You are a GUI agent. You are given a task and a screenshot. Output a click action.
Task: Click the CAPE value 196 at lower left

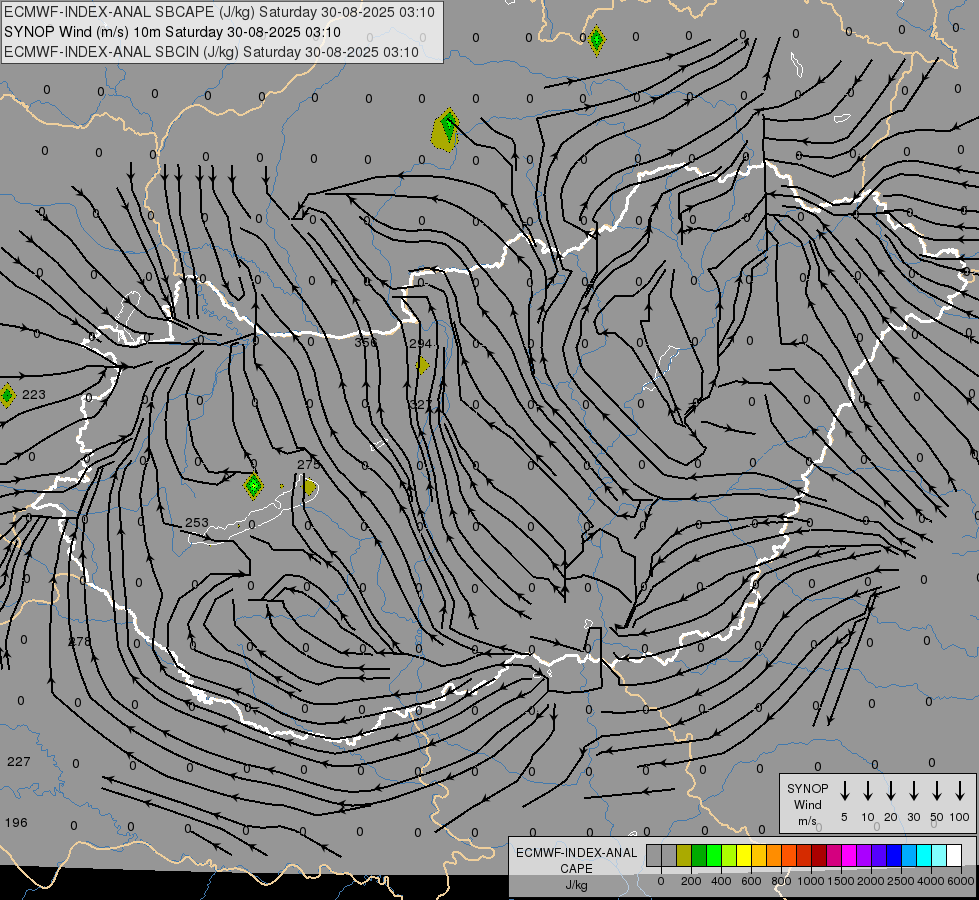coord(16,823)
